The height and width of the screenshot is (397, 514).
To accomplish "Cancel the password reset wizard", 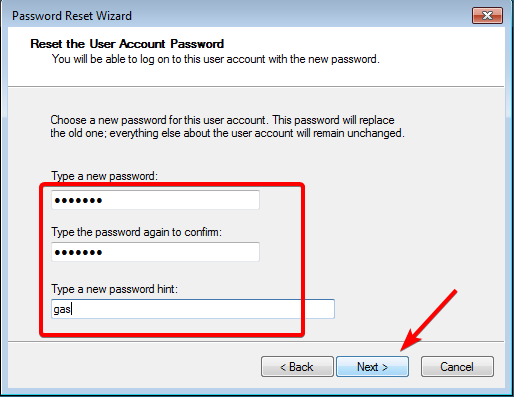I will 457,367.
